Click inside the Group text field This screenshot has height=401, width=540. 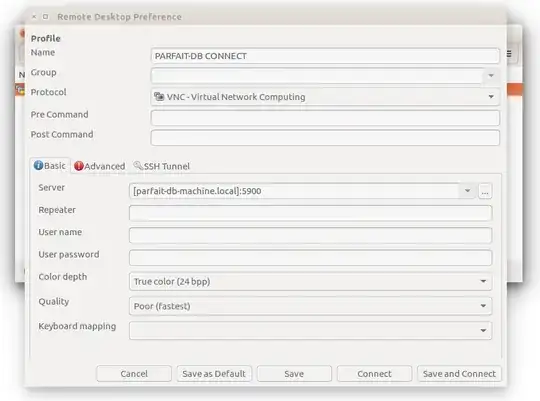coord(317,75)
